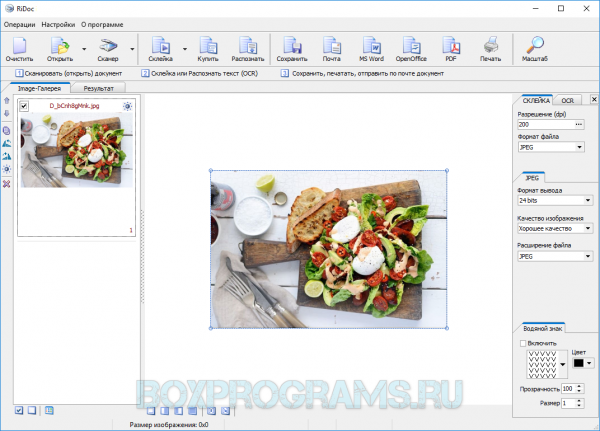
Task: Click sixth icon under preview
Action: click(x=225, y=411)
